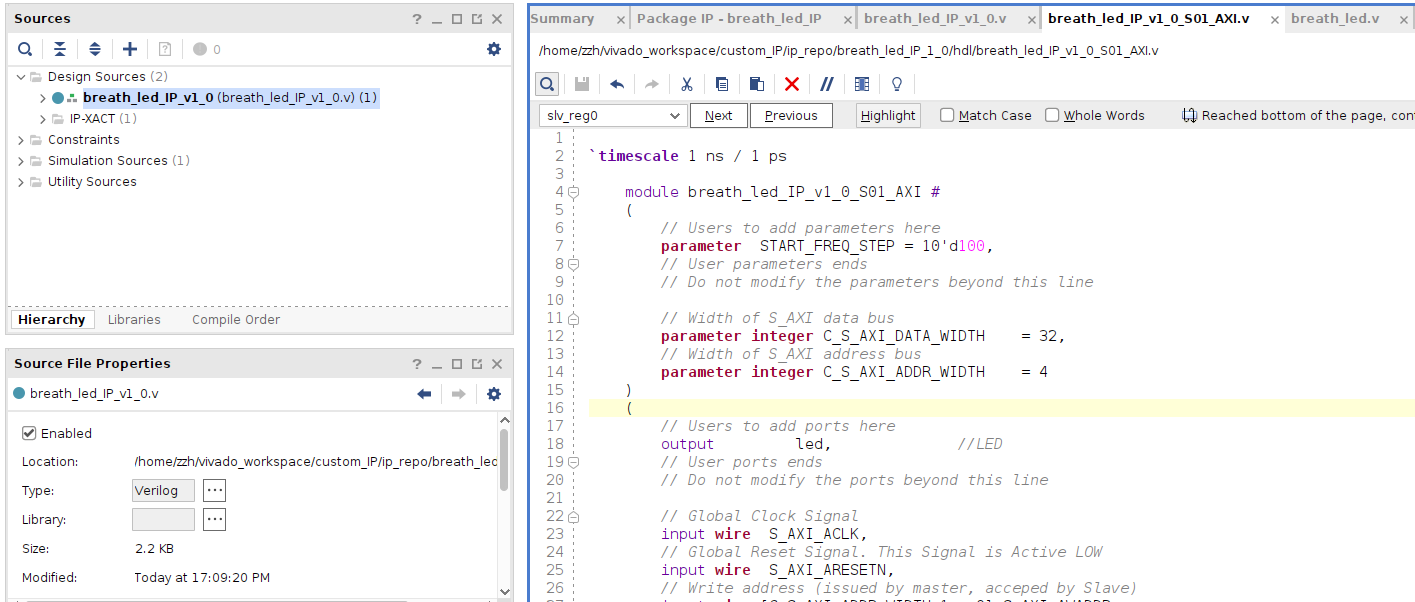Click the C_S_AXI_DATA_WIDTH parameter line

pos(863,336)
